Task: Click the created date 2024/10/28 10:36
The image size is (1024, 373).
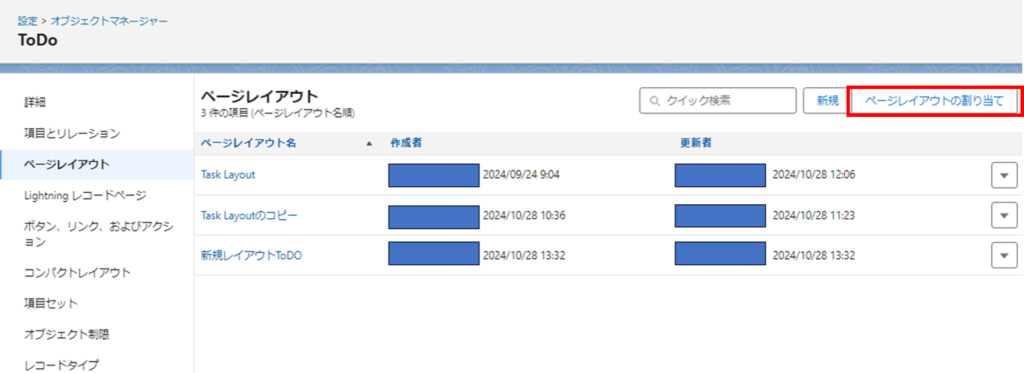Action: click(524, 216)
